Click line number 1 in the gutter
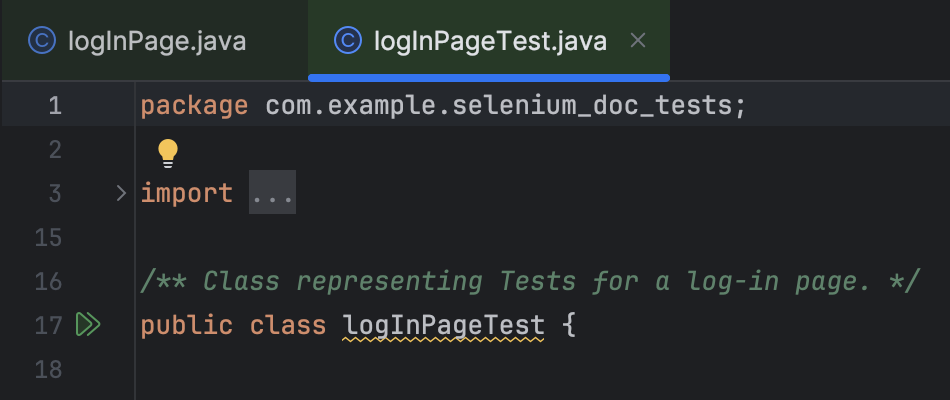This screenshot has height=400, width=950. click(55, 105)
